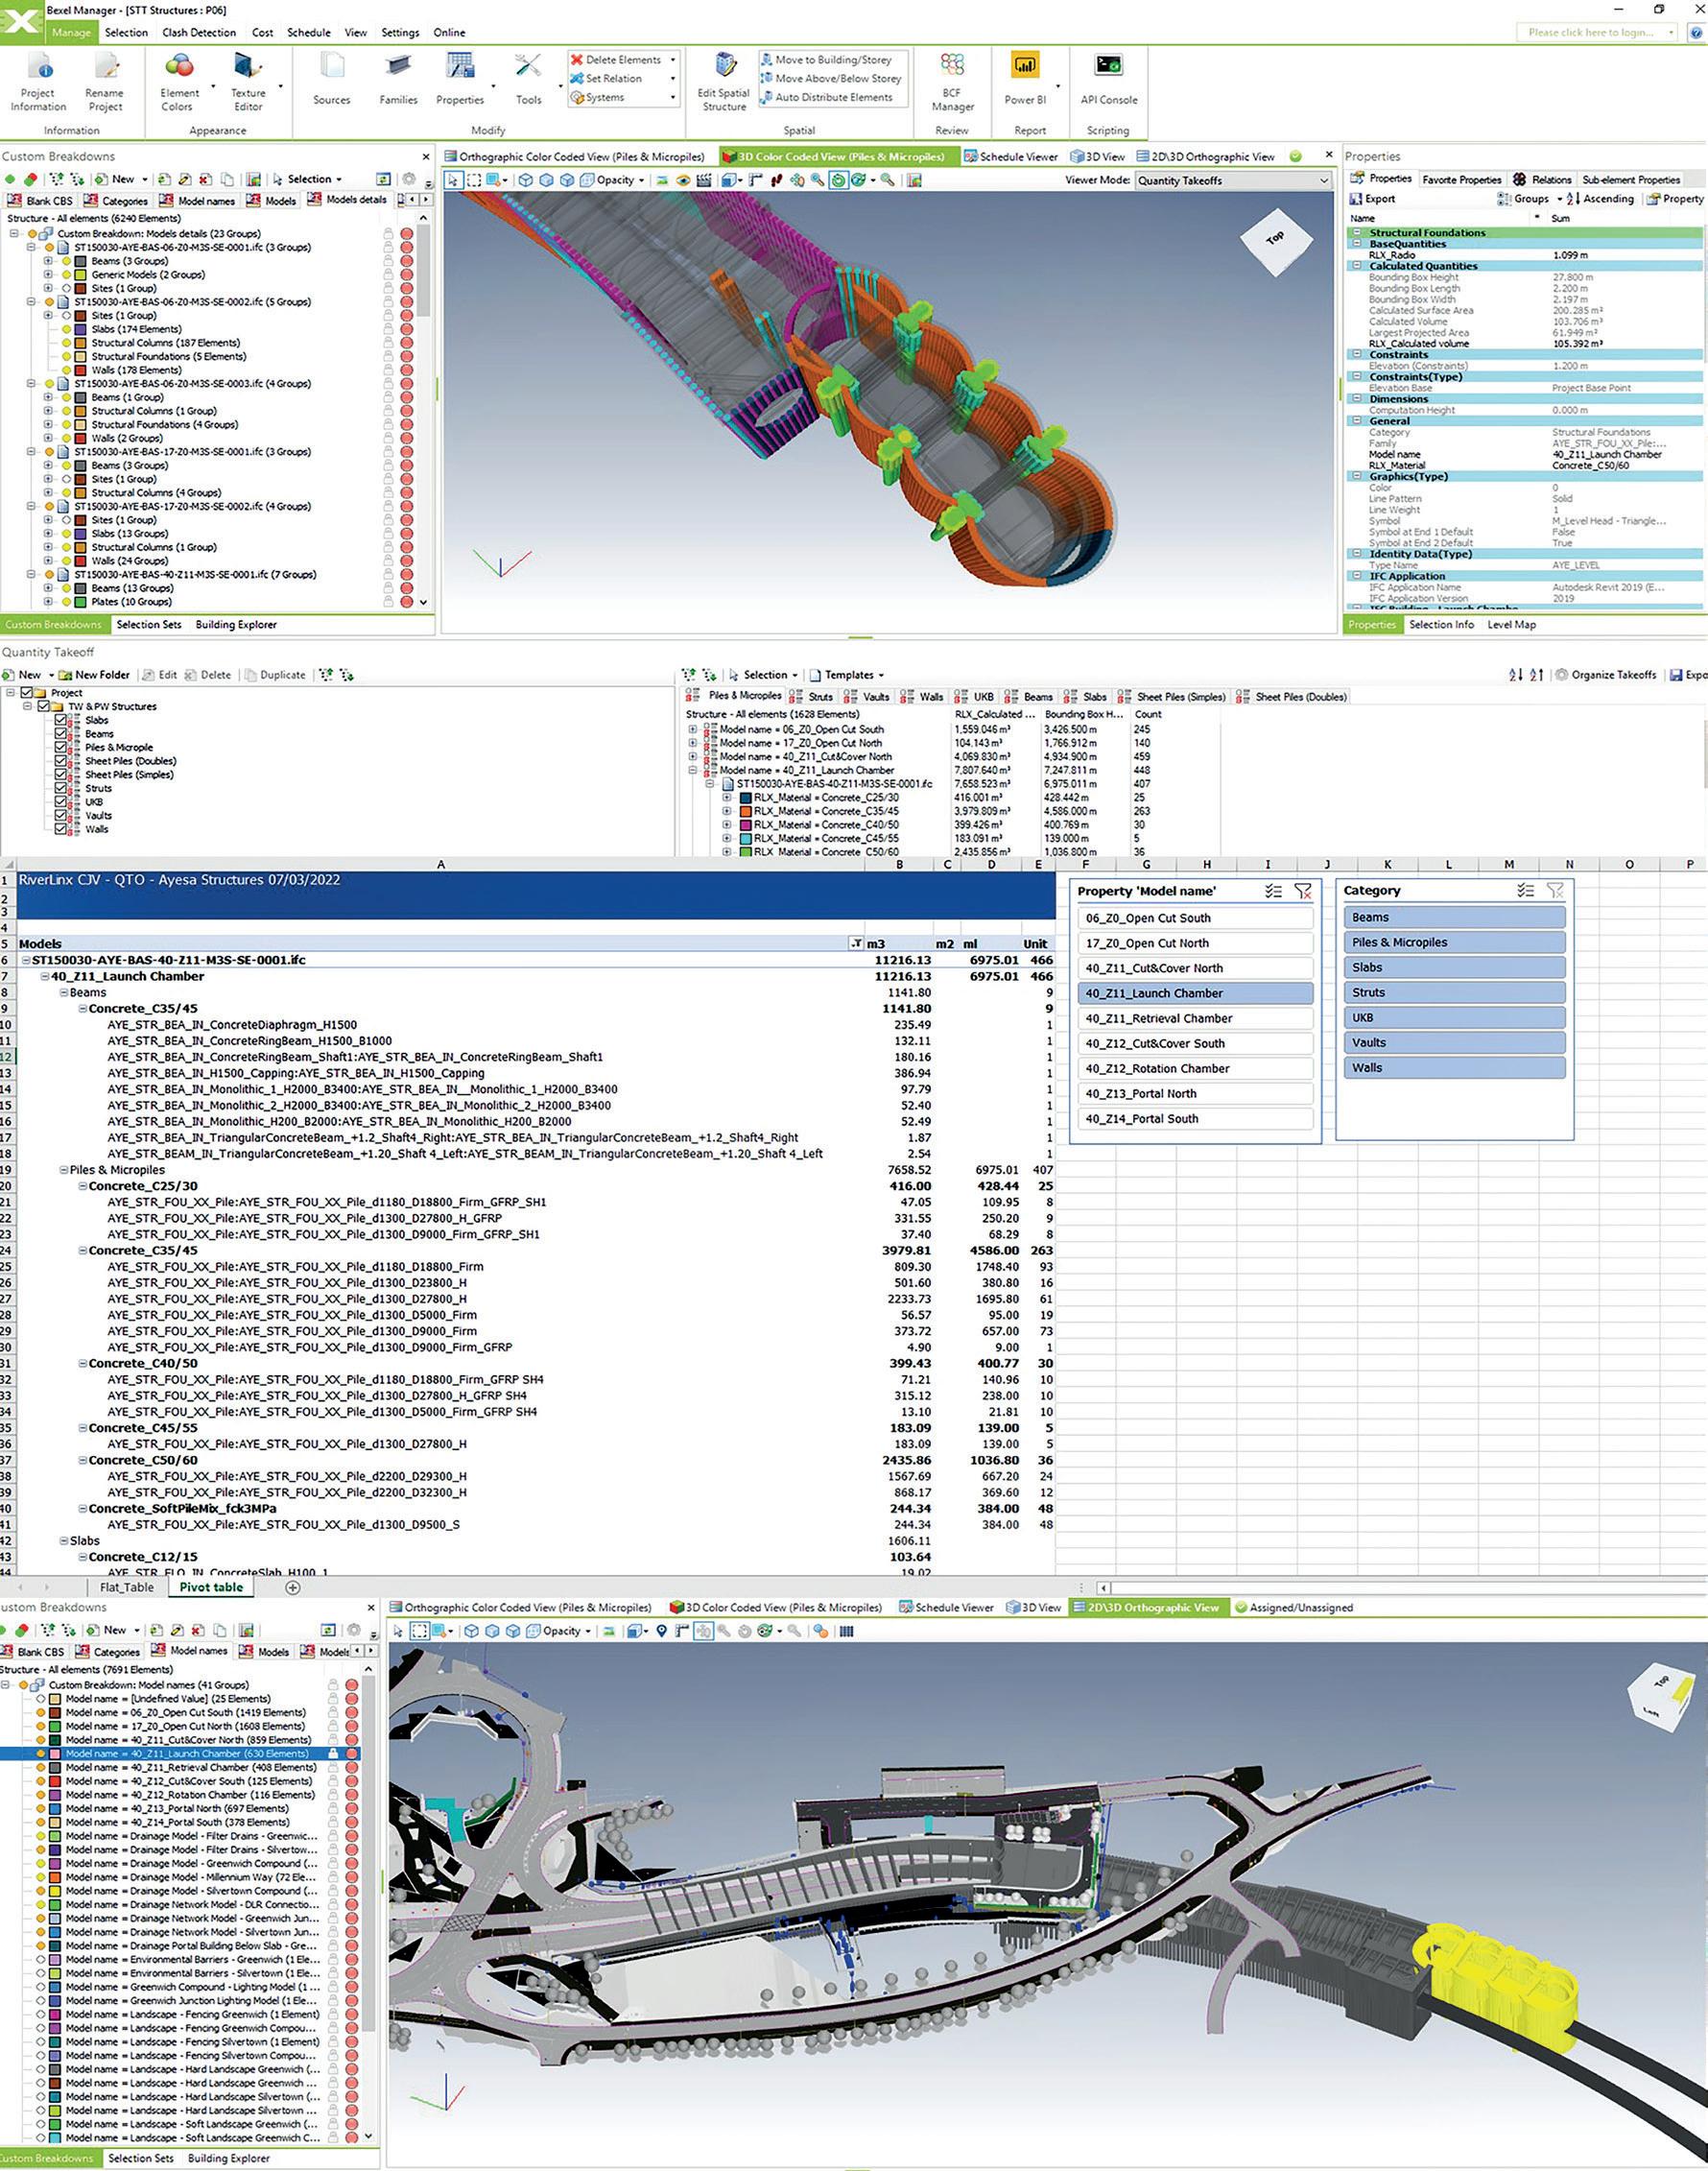Viewport: 1708px width, 2171px height.
Task: Click Delete Elements in the ribbon
Action: pyautogui.click(x=616, y=60)
